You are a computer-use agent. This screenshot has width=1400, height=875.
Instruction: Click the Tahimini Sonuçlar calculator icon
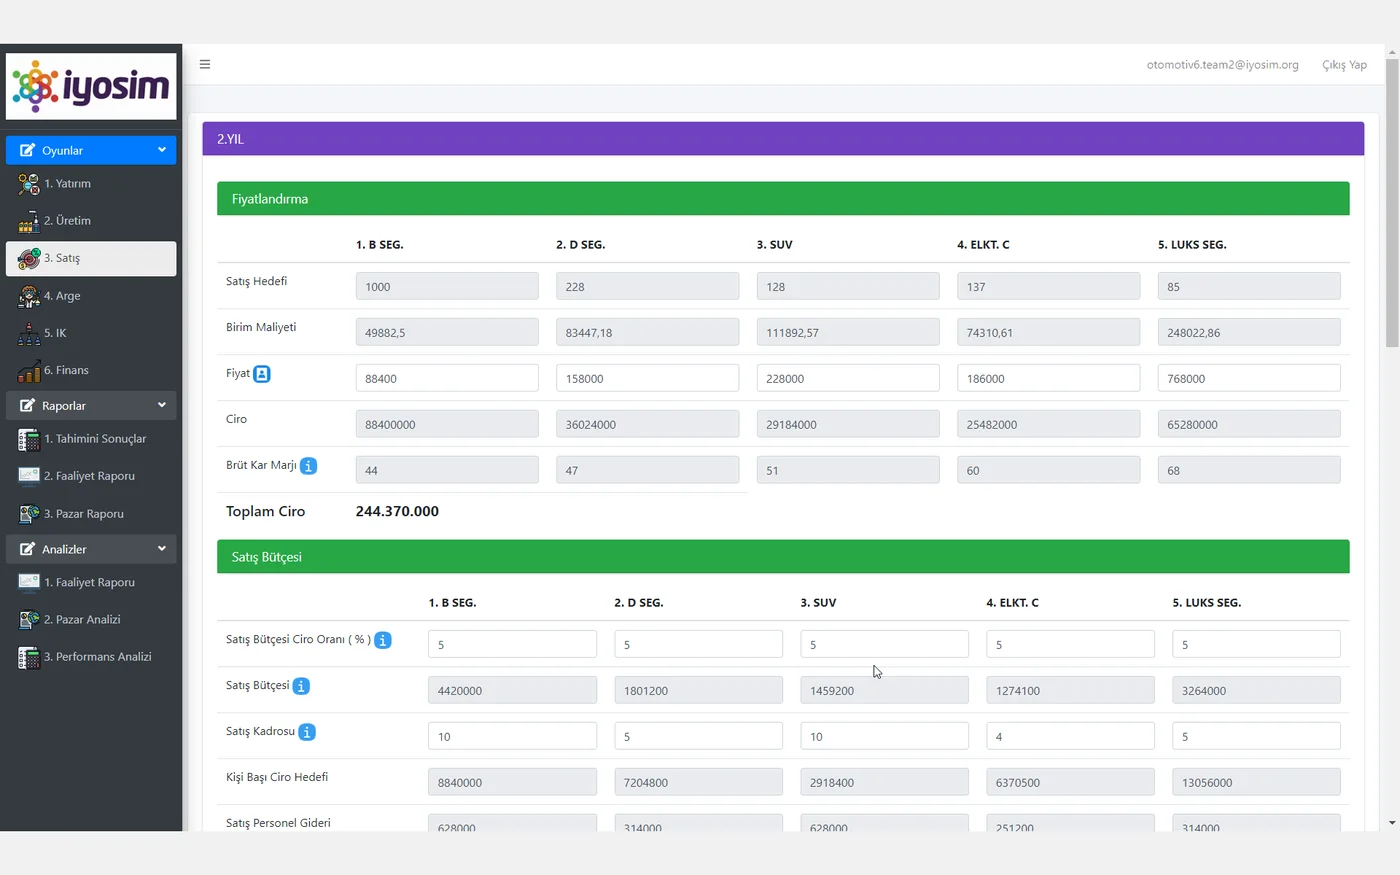pyautogui.click(x=29, y=439)
